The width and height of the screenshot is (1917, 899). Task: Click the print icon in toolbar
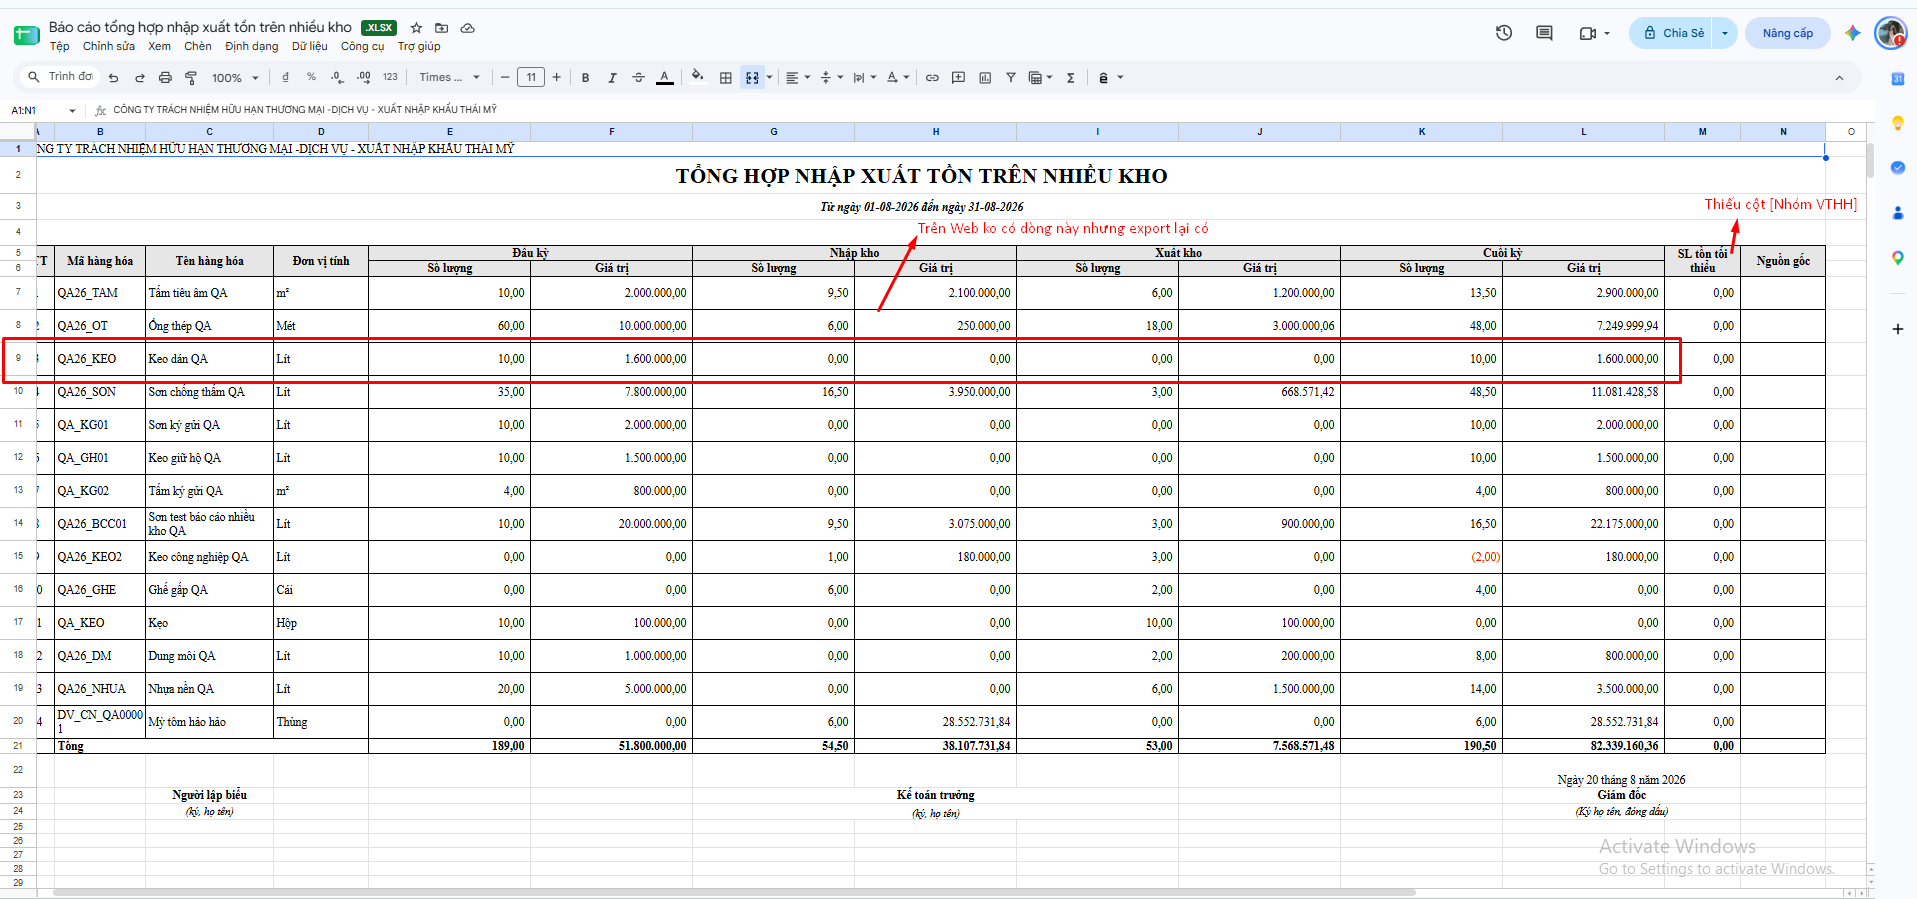tap(165, 77)
